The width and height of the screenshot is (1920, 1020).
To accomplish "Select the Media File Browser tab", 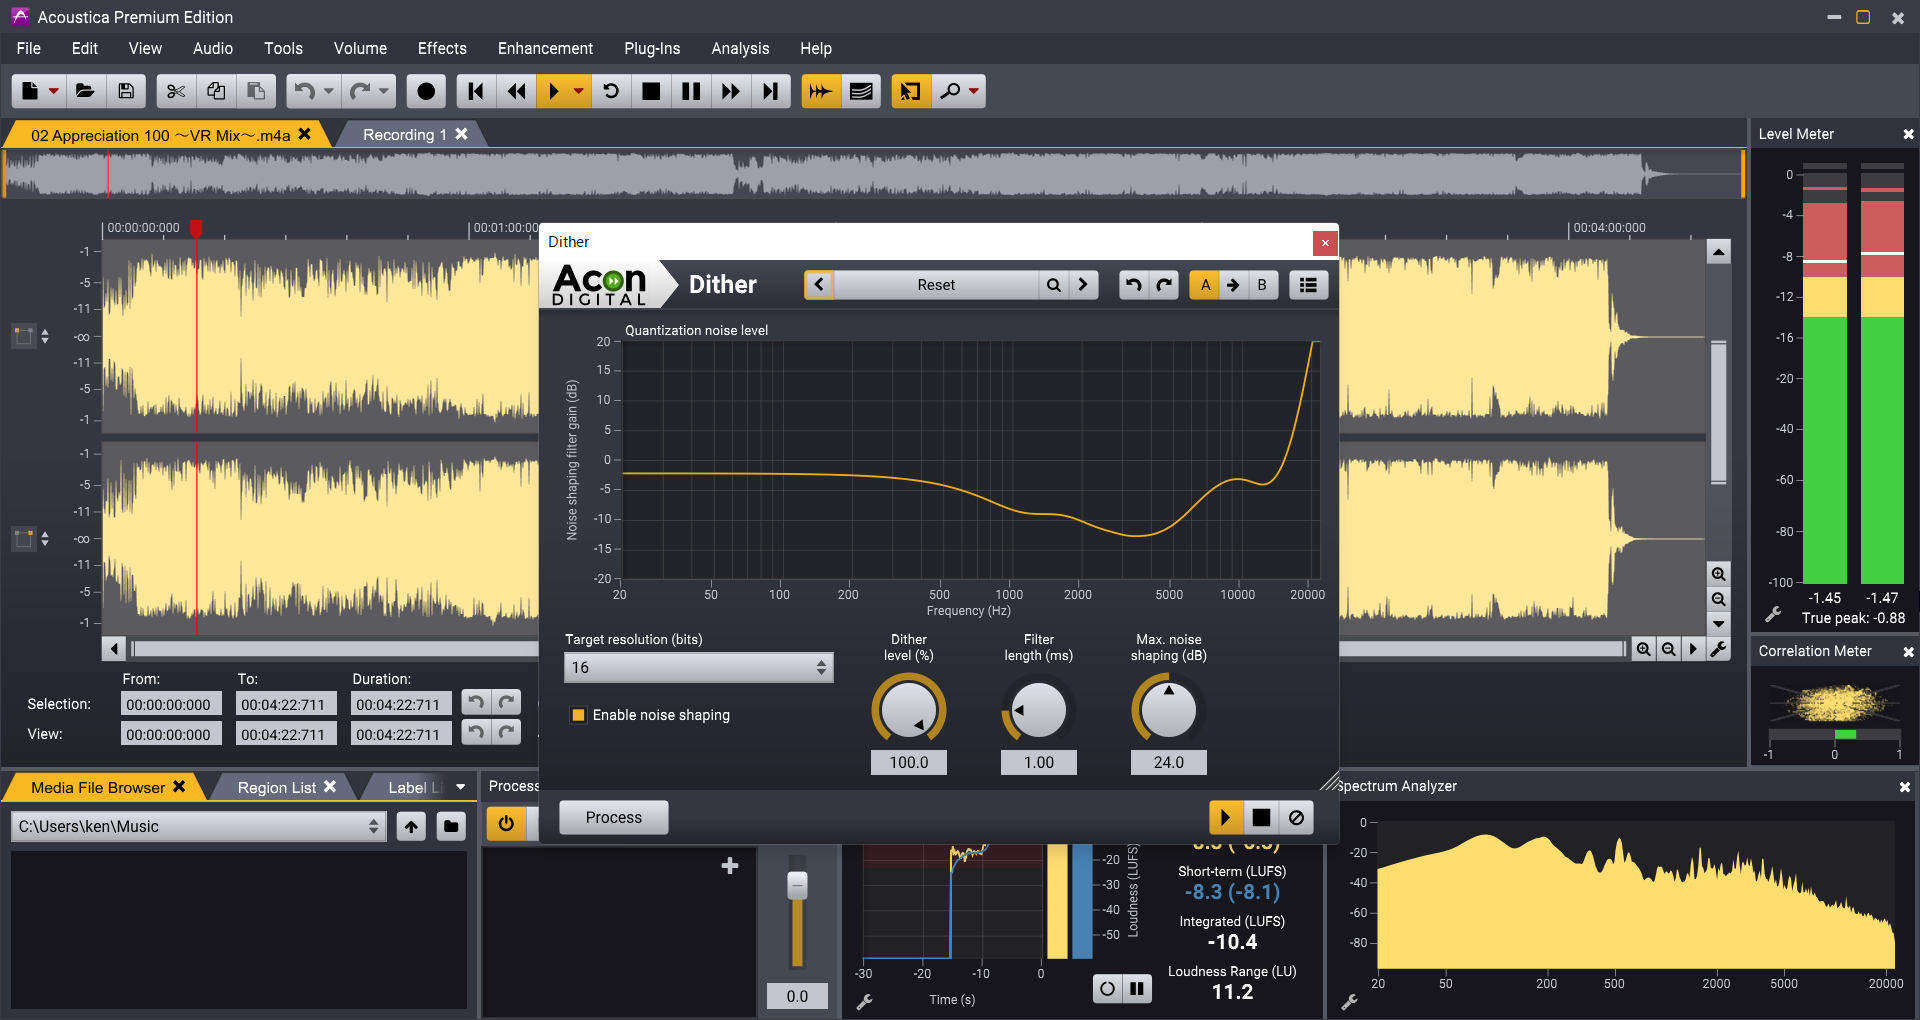I will pyautogui.click(x=98, y=787).
